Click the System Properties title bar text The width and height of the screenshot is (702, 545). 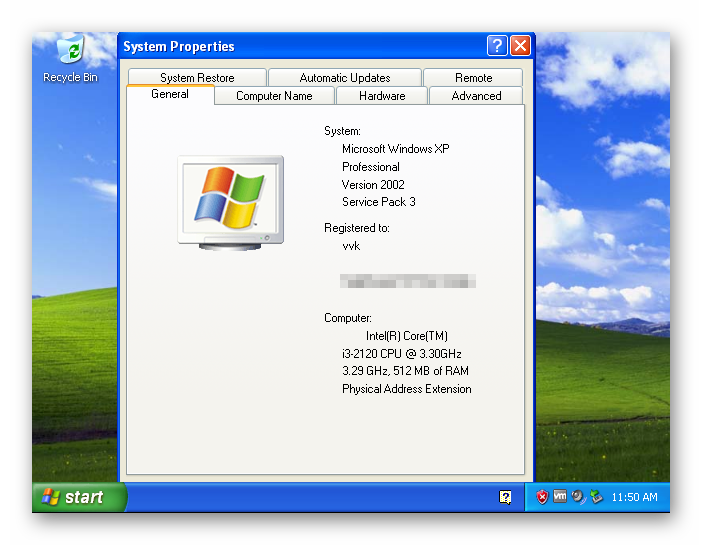click(179, 47)
